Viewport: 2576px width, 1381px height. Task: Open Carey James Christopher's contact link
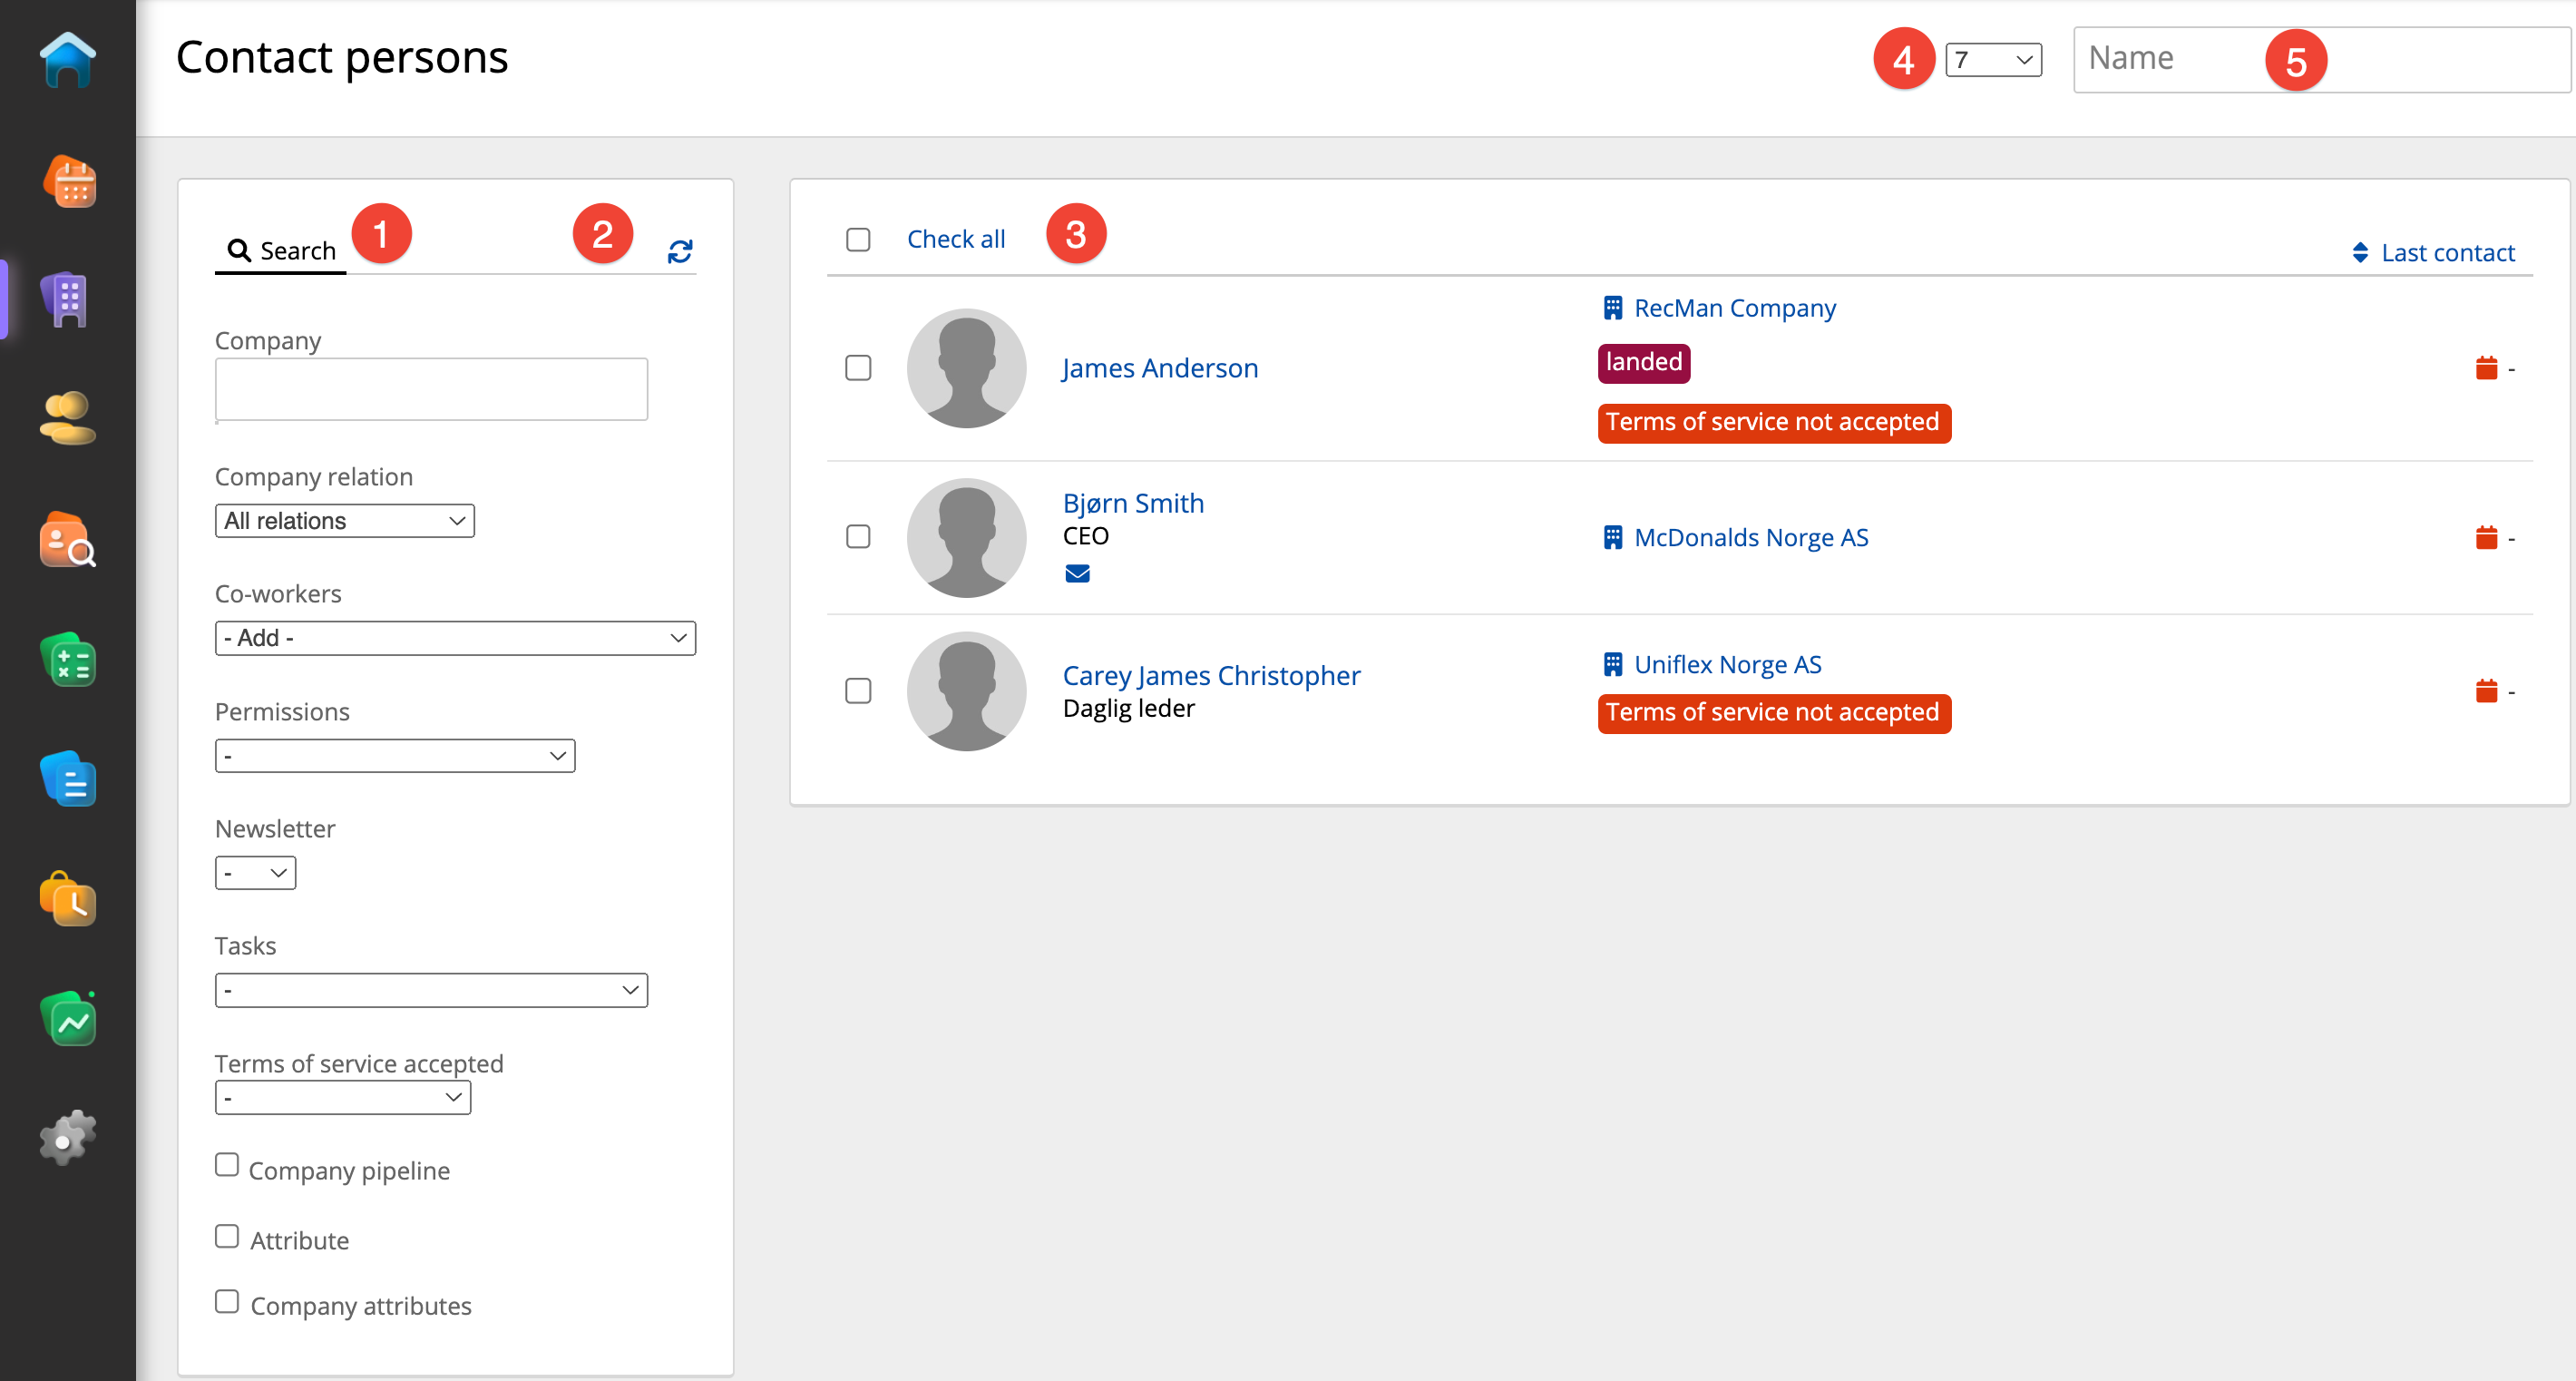point(1211,676)
